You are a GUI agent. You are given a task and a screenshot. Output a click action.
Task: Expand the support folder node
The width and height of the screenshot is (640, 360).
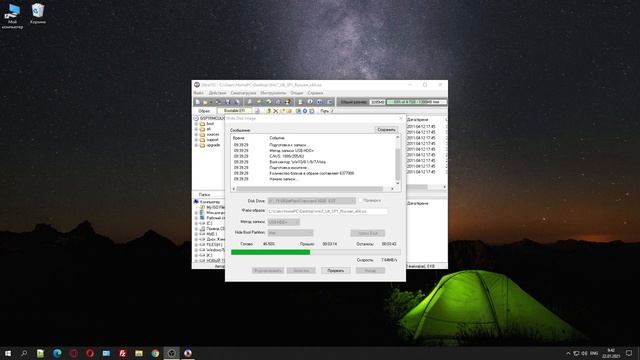tap(196, 140)
